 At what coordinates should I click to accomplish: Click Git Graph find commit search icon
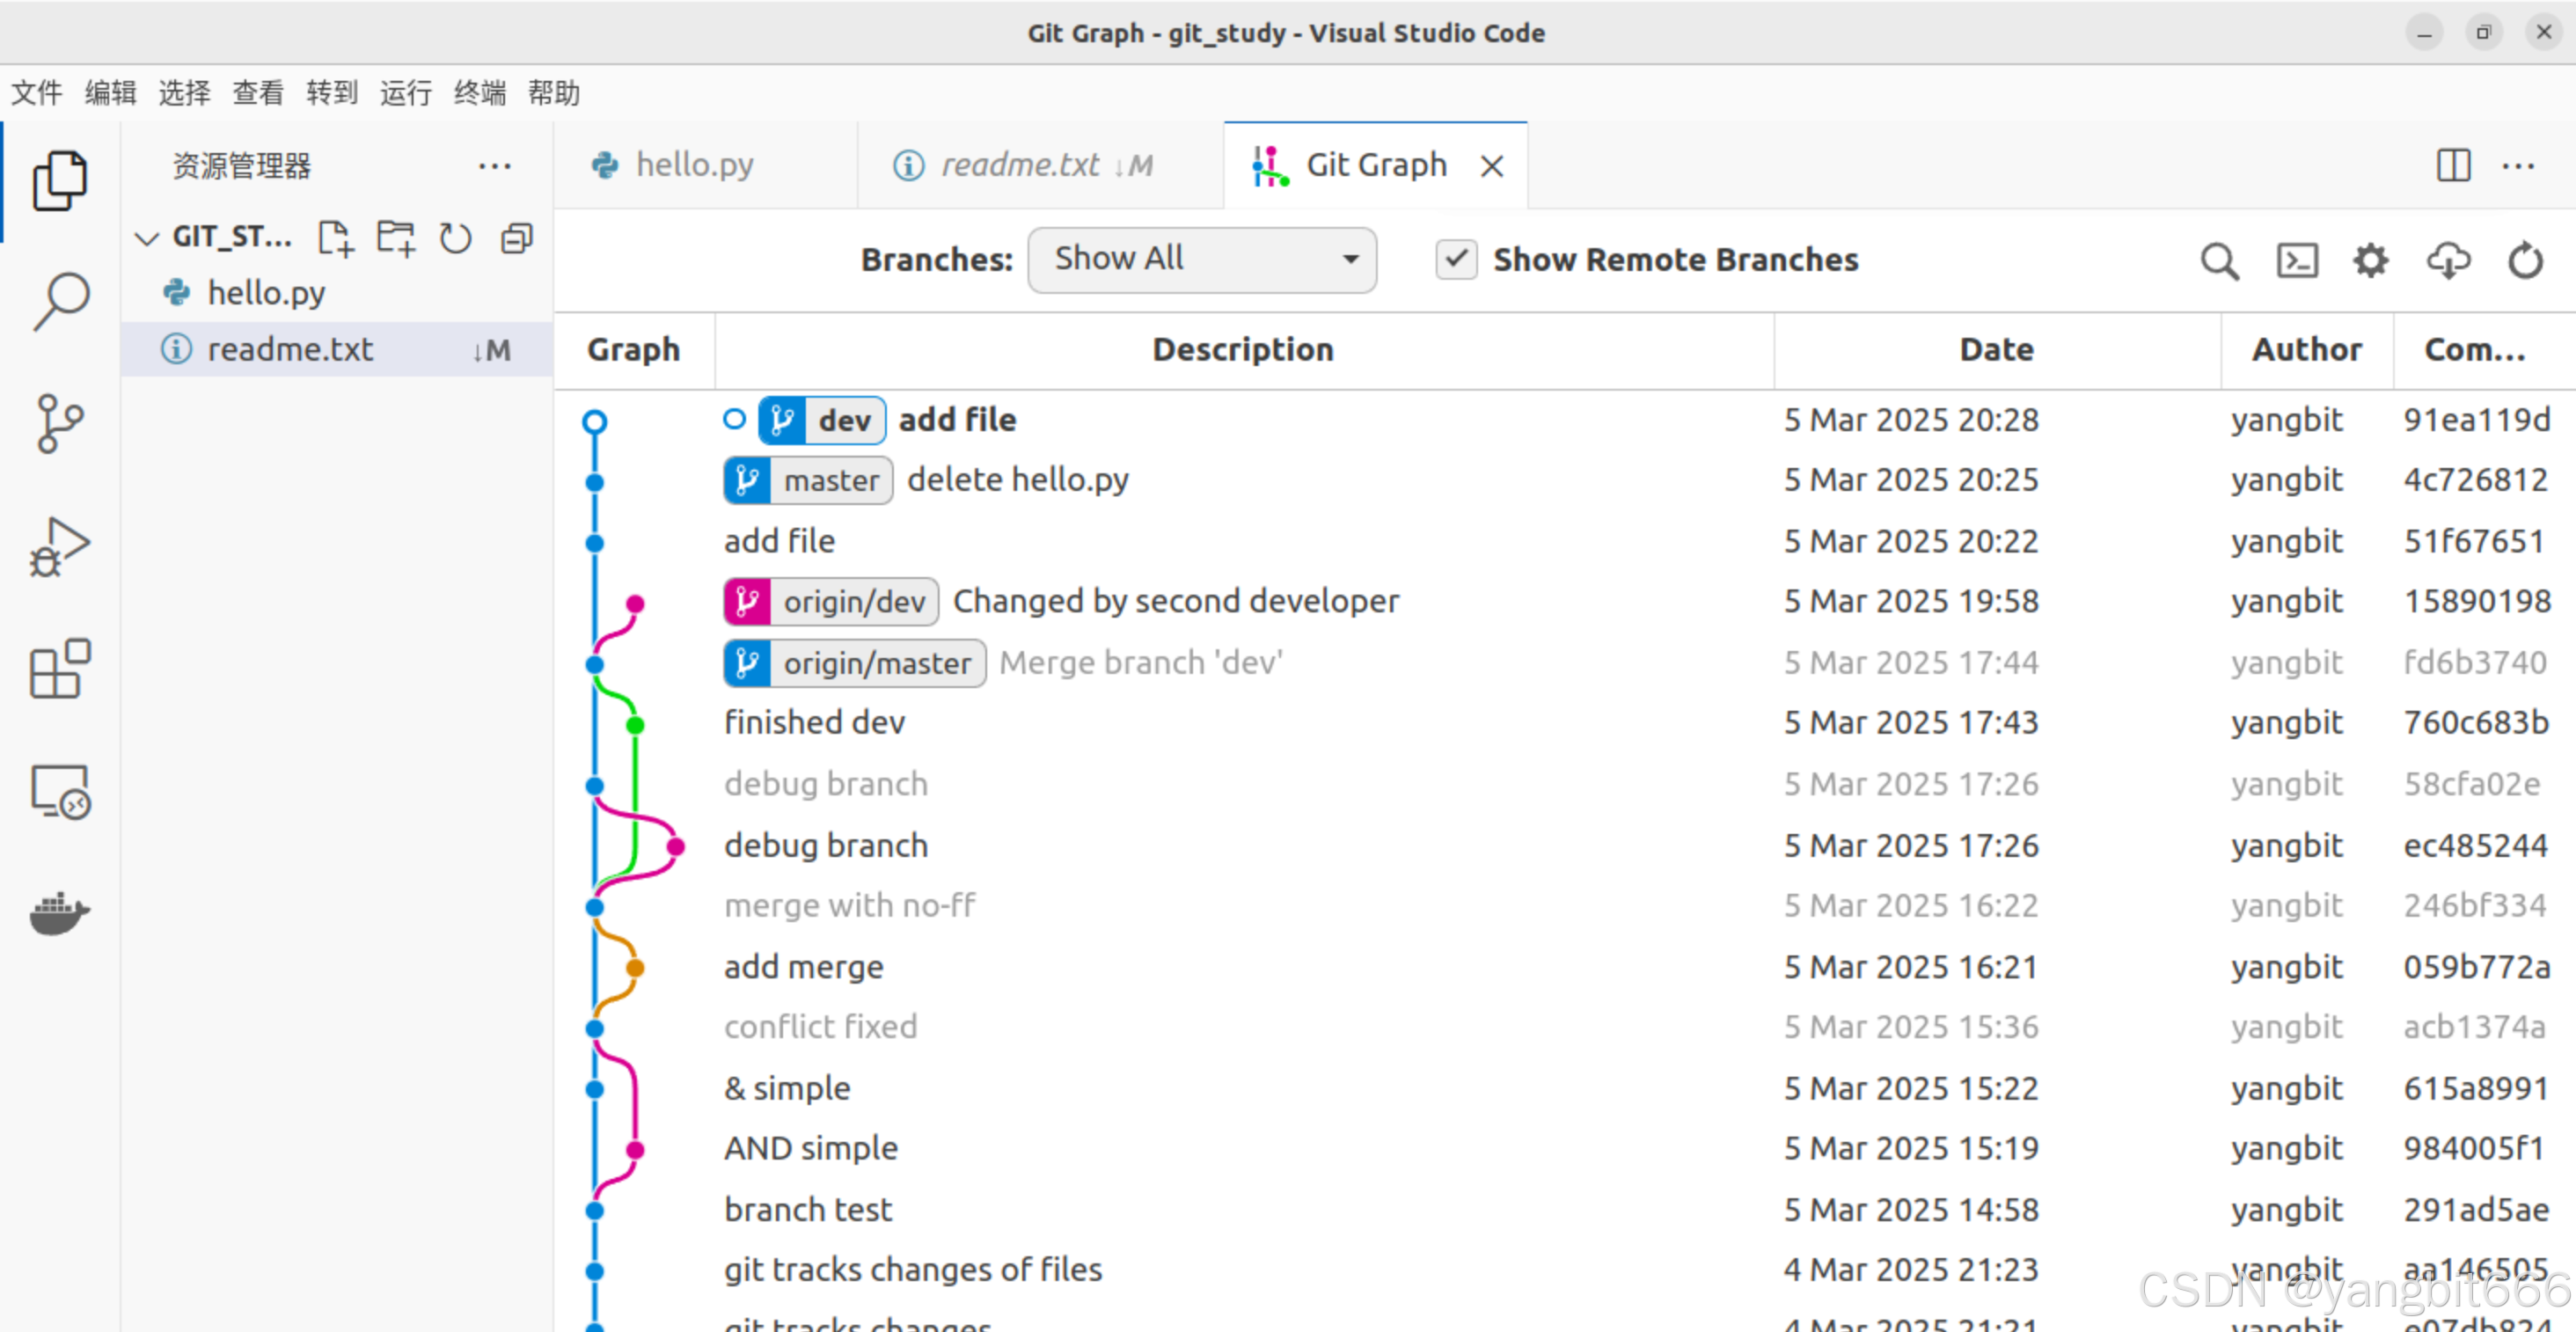[x=2218, y=261]
